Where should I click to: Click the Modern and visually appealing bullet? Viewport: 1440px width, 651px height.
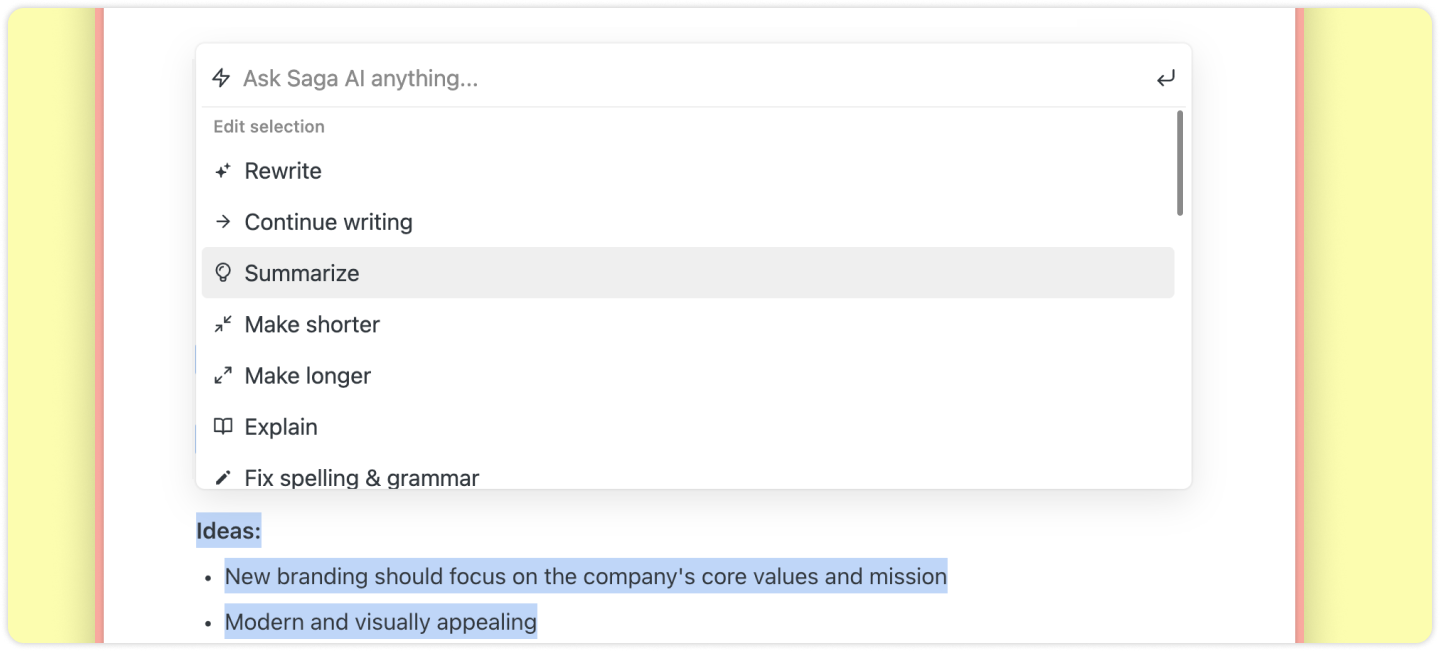click(380, 622)
